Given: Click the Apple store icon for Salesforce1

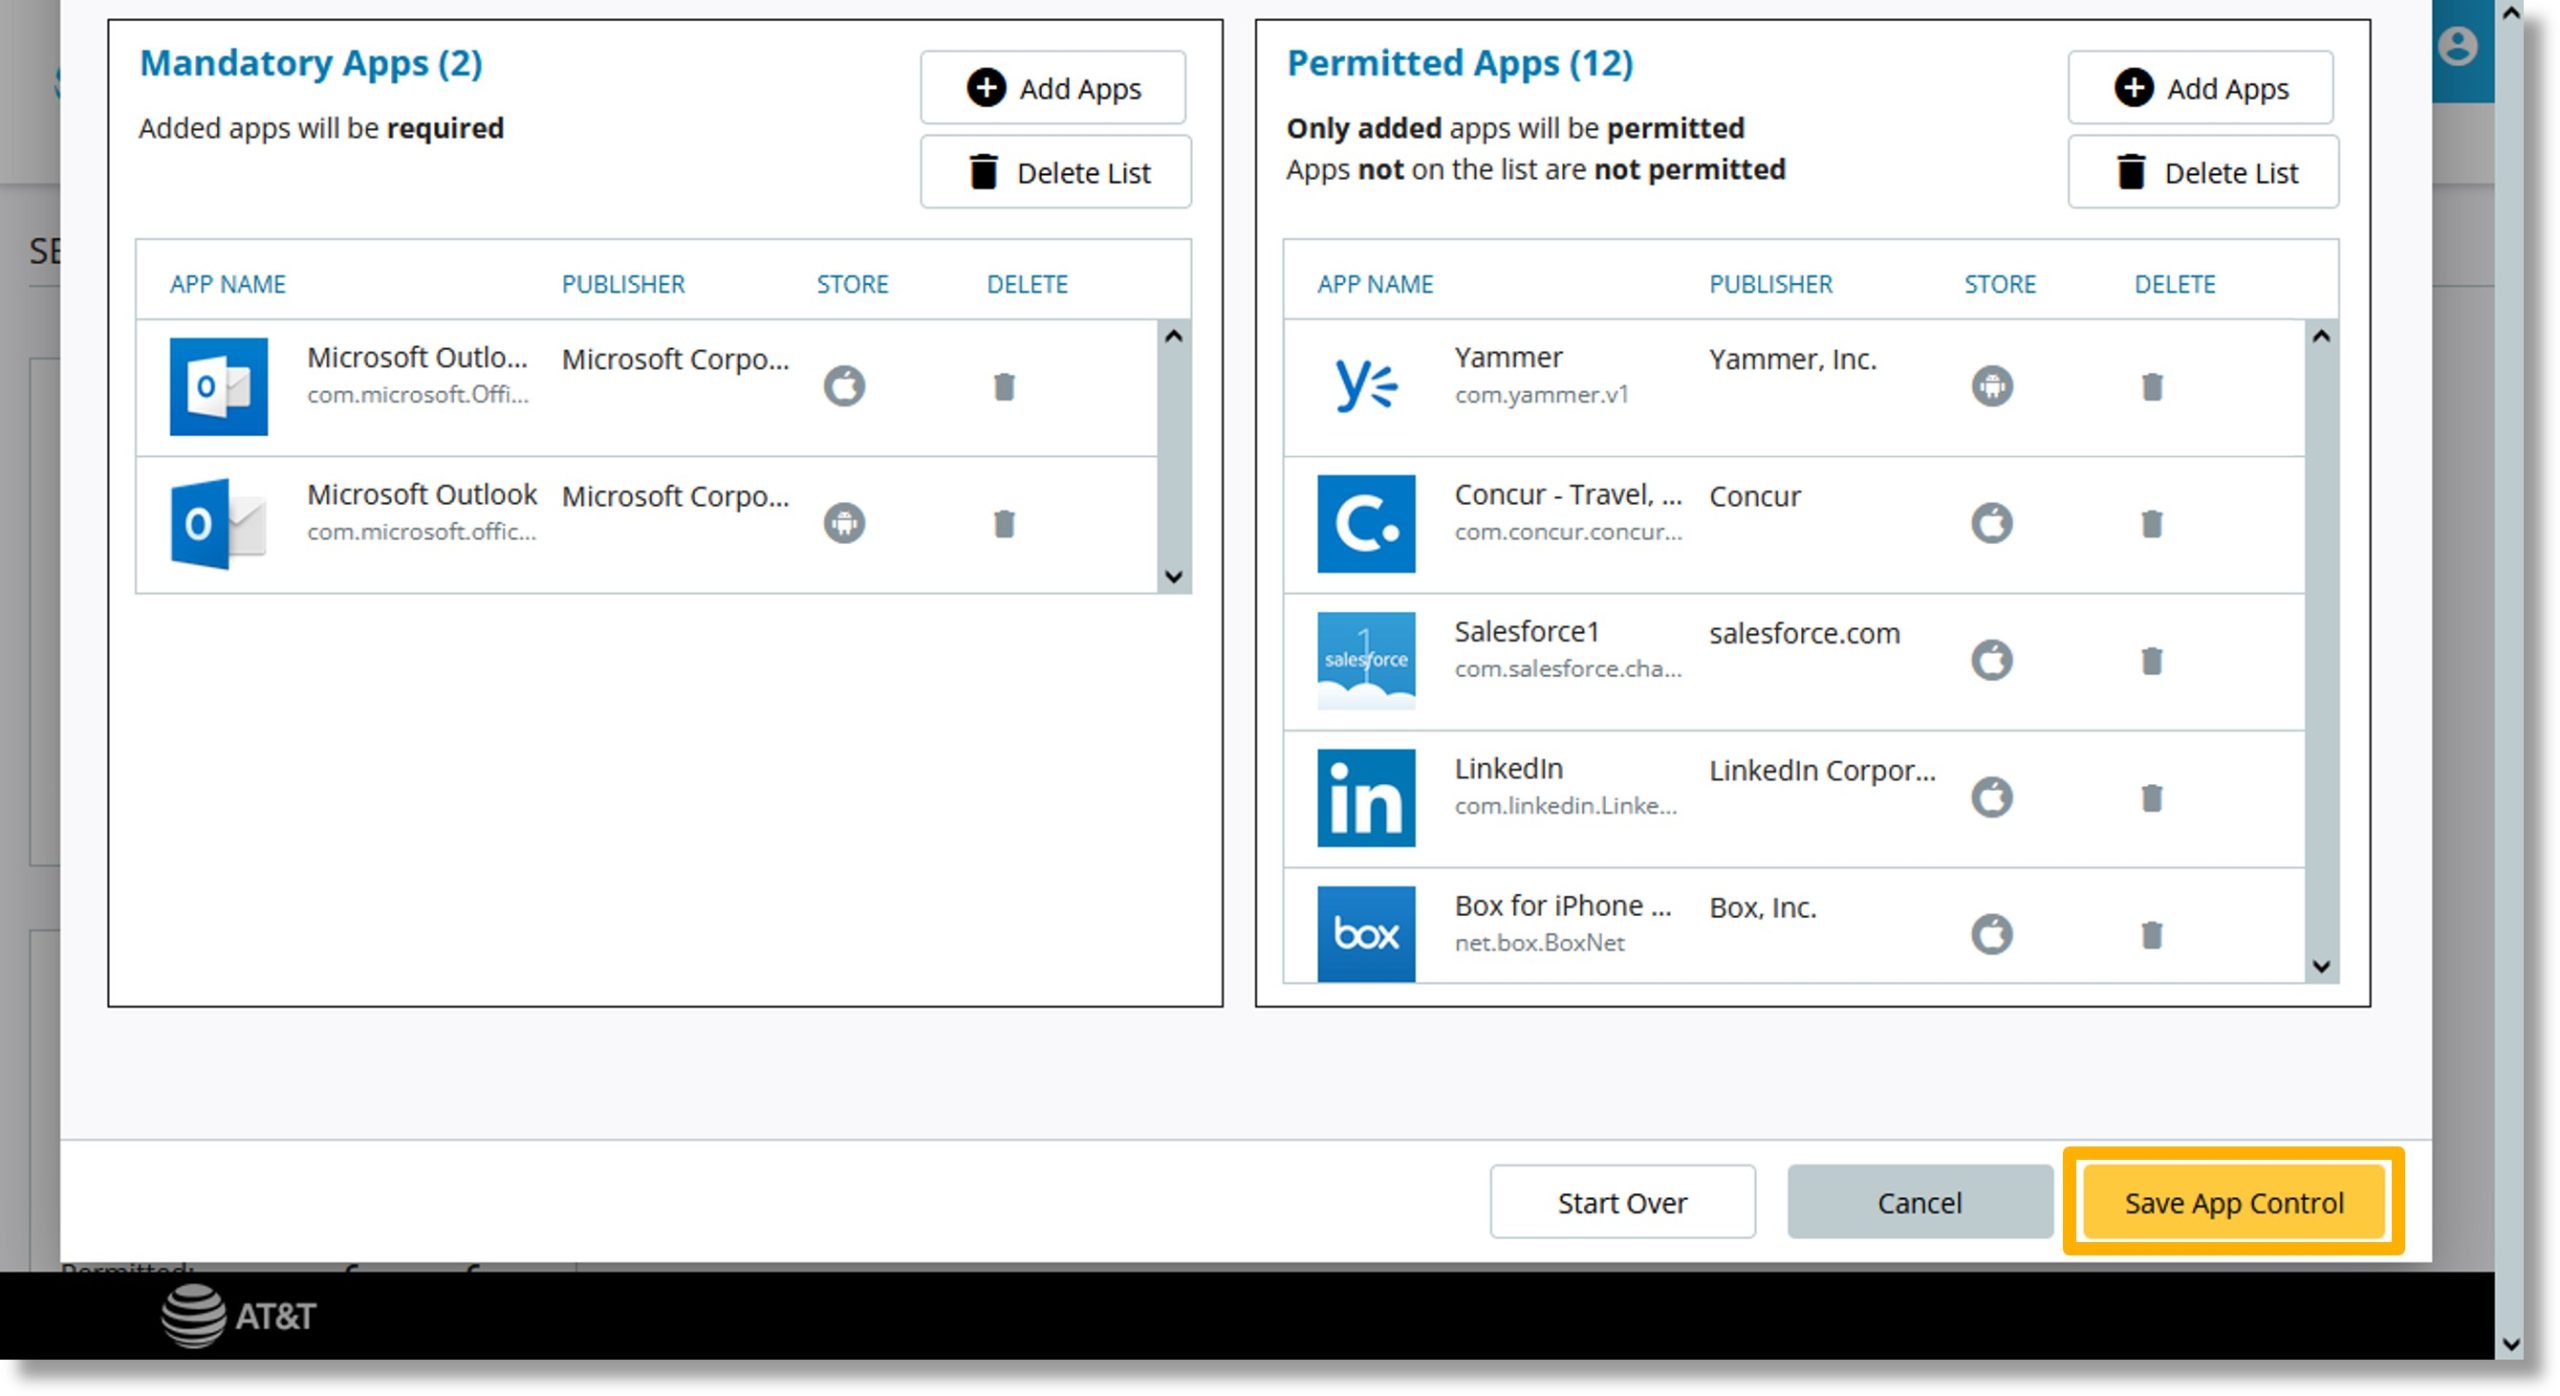Looking at the screenshot, I should coord(1992,660).
